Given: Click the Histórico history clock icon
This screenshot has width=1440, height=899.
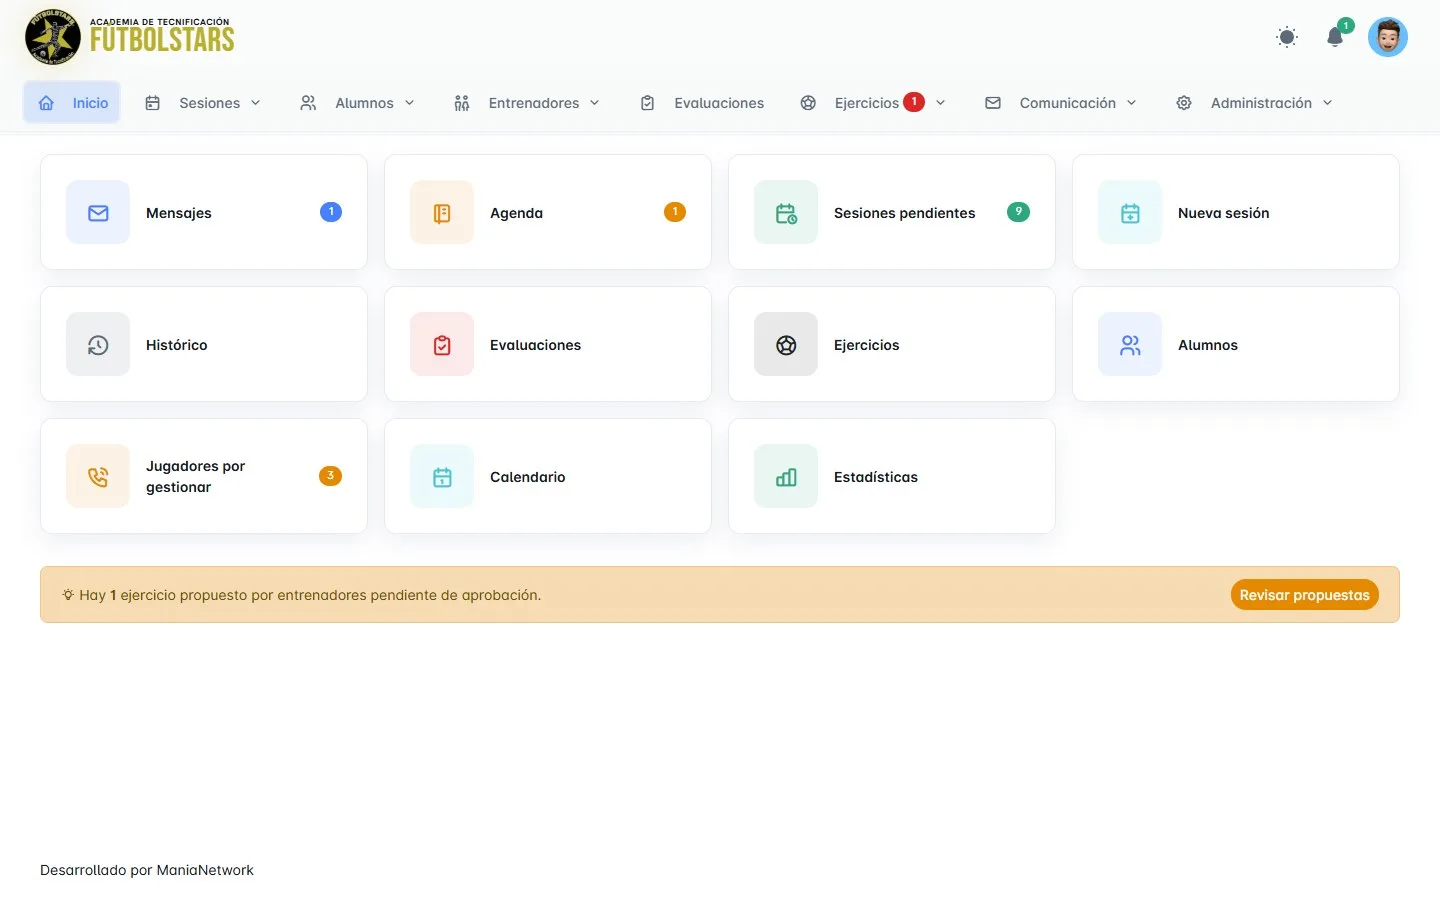Looking at the screenshot, I should pos(98,345).
